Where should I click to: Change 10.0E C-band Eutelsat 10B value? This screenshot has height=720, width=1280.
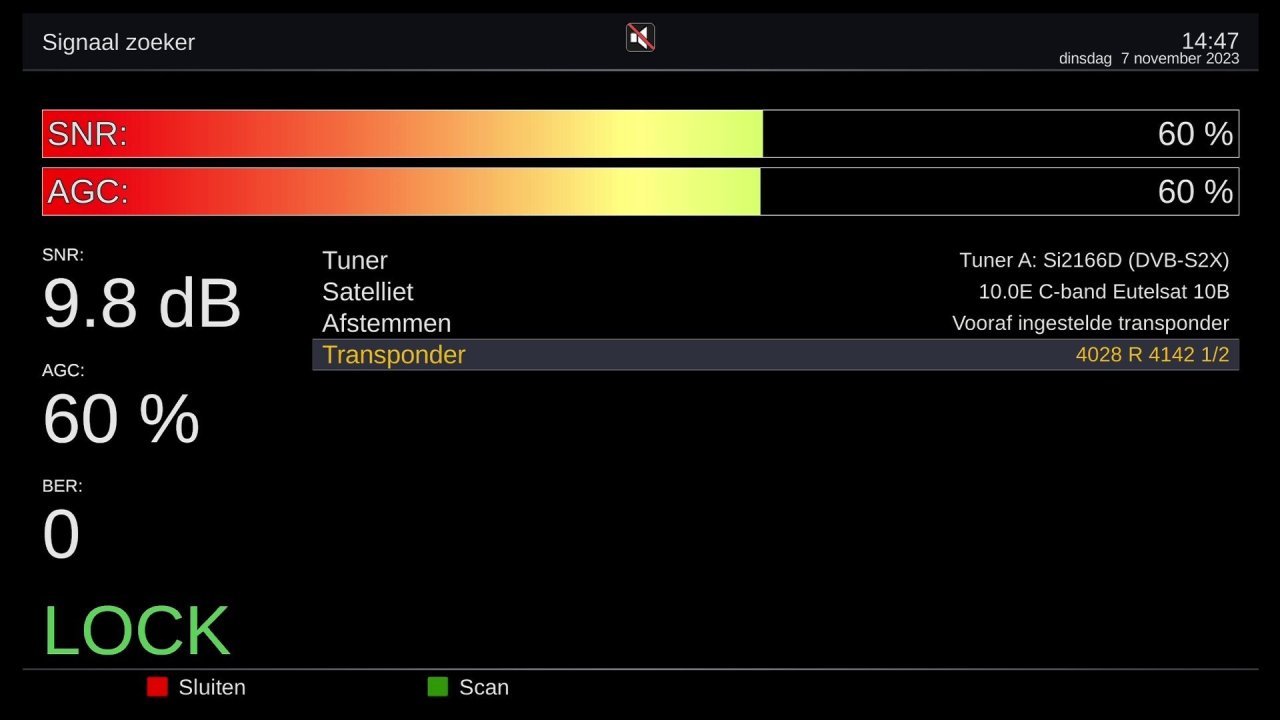1103,292
